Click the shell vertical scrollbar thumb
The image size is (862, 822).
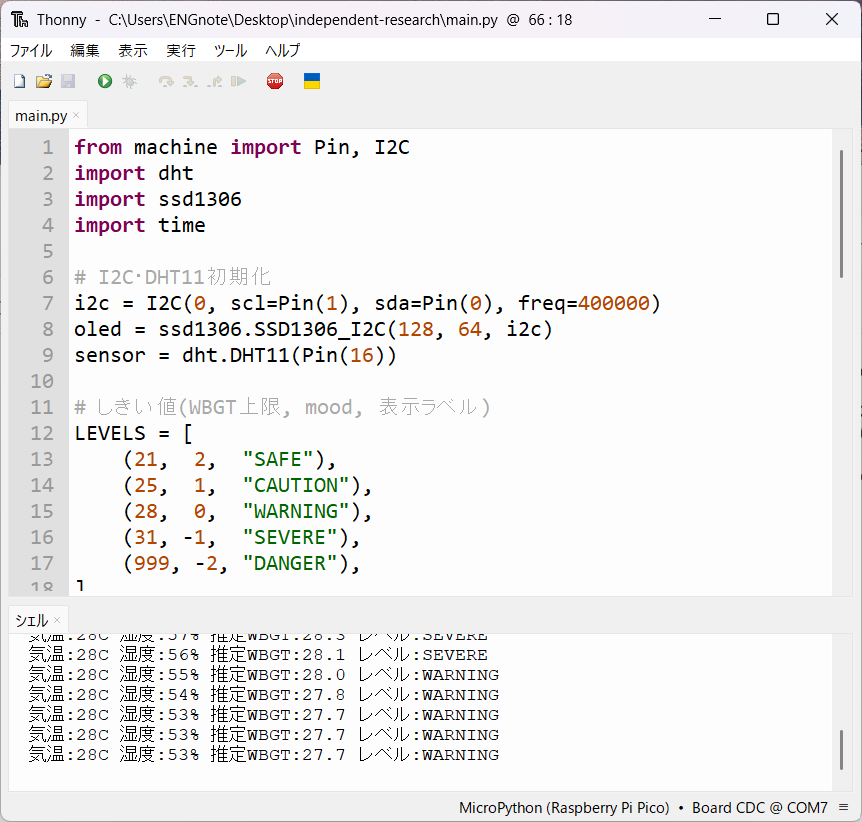coord(841,750)
